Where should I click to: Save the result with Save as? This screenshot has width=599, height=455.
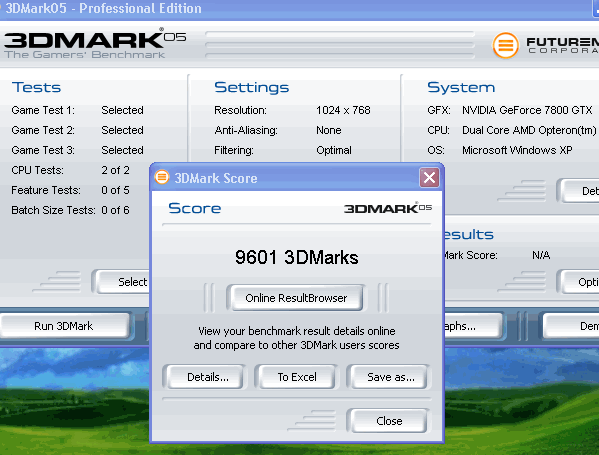point(389,377)
